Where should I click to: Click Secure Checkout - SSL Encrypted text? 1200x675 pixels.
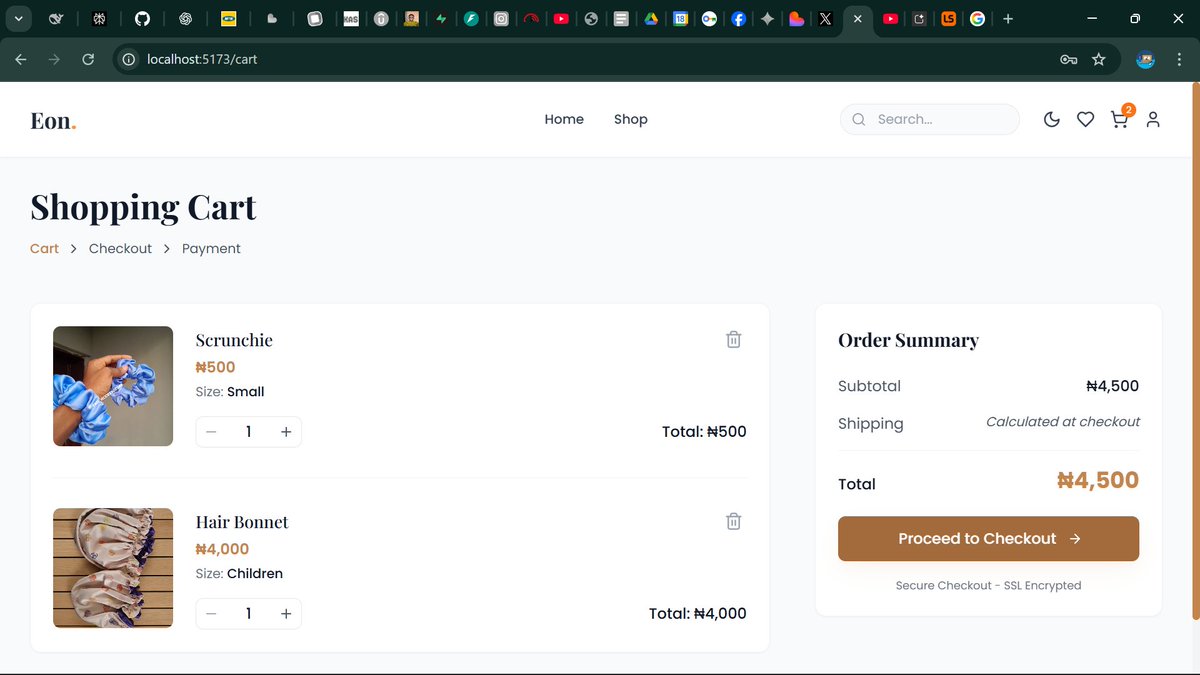pos(988,586)
